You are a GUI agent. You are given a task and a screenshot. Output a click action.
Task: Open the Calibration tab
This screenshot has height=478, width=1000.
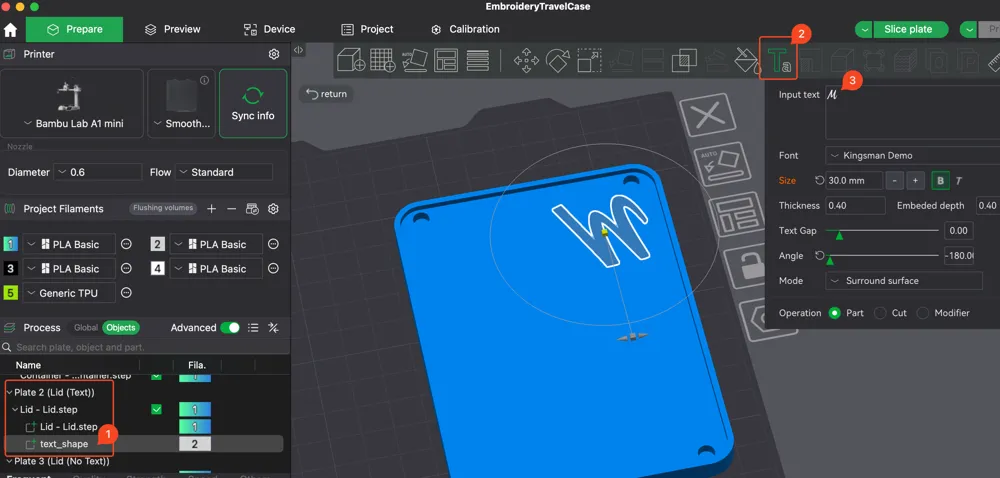click(466, 29)
